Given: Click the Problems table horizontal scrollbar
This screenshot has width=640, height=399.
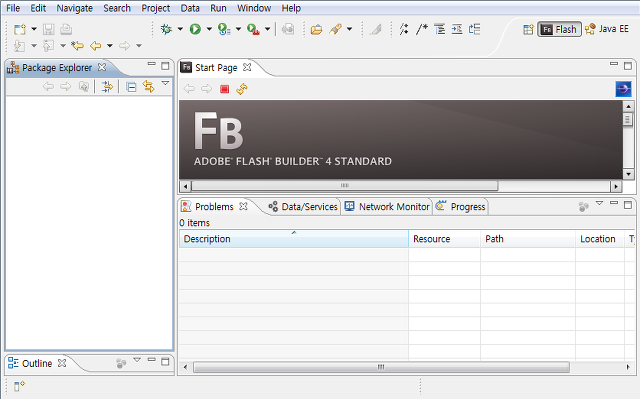Looking at the screenshot, I should [x=381, y=367].
